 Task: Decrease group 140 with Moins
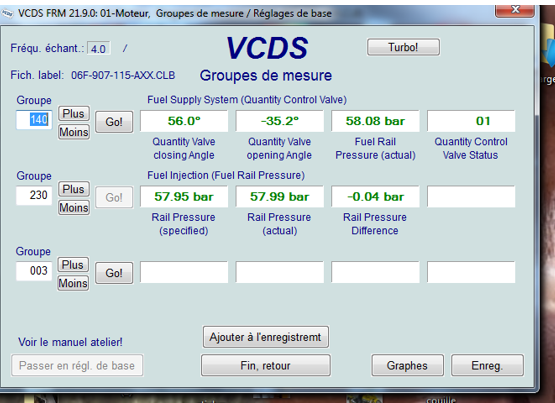(74, 132)
